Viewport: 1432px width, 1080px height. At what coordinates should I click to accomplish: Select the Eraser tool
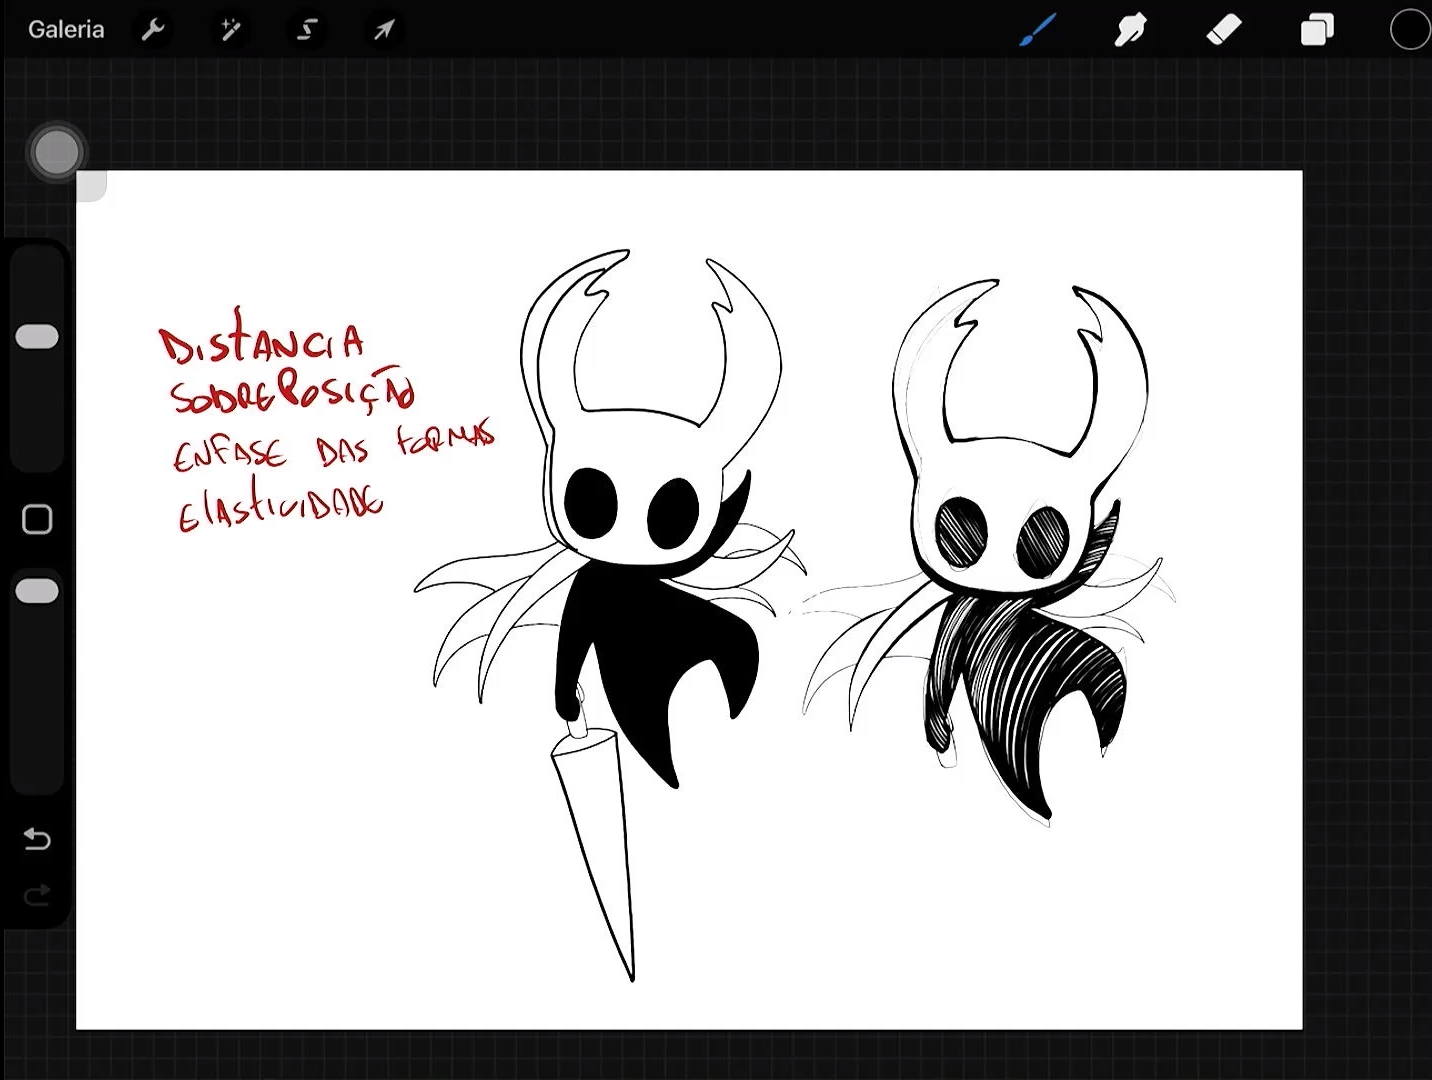pyautogui.click(x=1223, y=30)
